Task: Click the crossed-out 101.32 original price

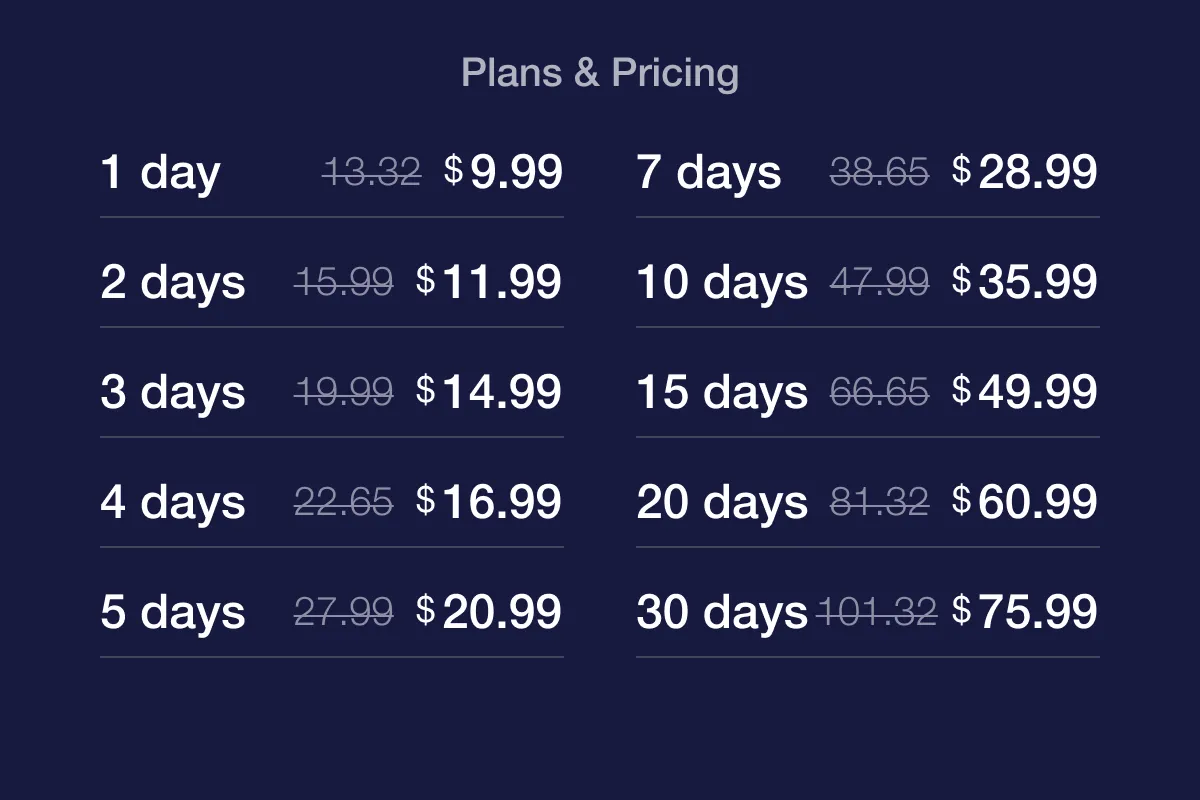Action: pos(877,611)
